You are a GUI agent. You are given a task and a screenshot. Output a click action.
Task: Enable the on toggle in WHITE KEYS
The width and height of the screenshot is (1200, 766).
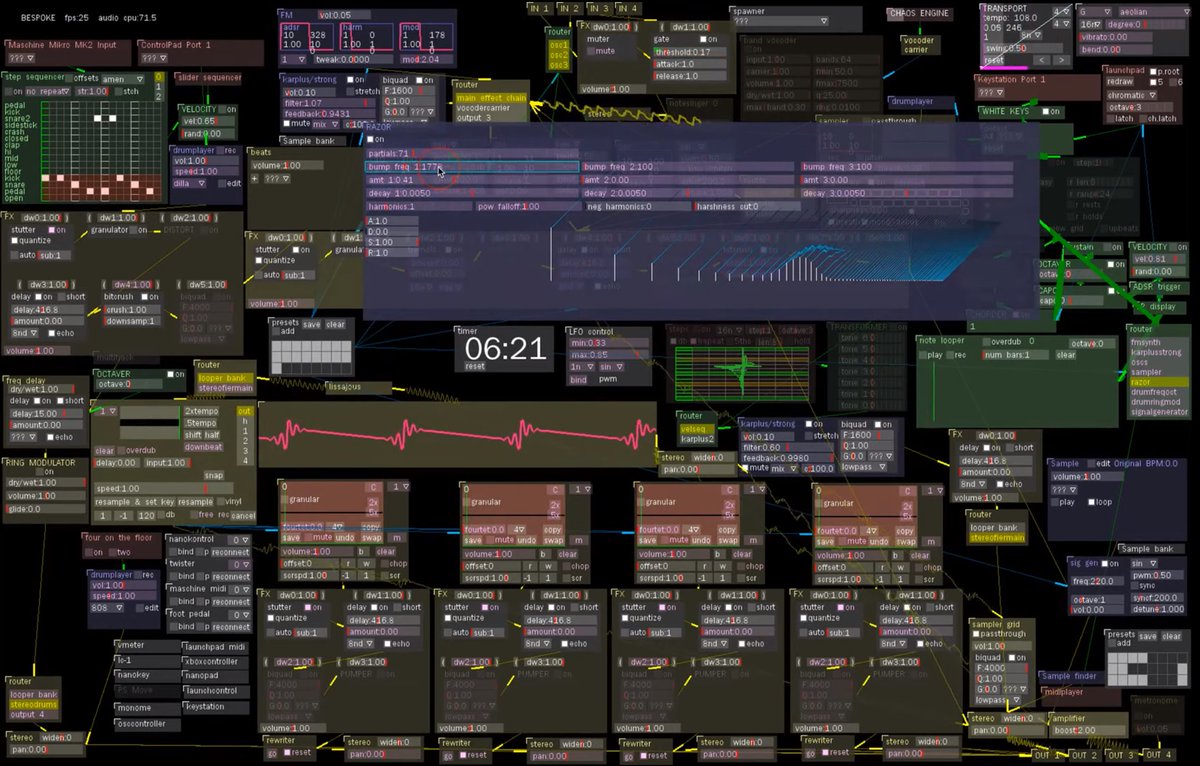click(x=1046, y=111)
